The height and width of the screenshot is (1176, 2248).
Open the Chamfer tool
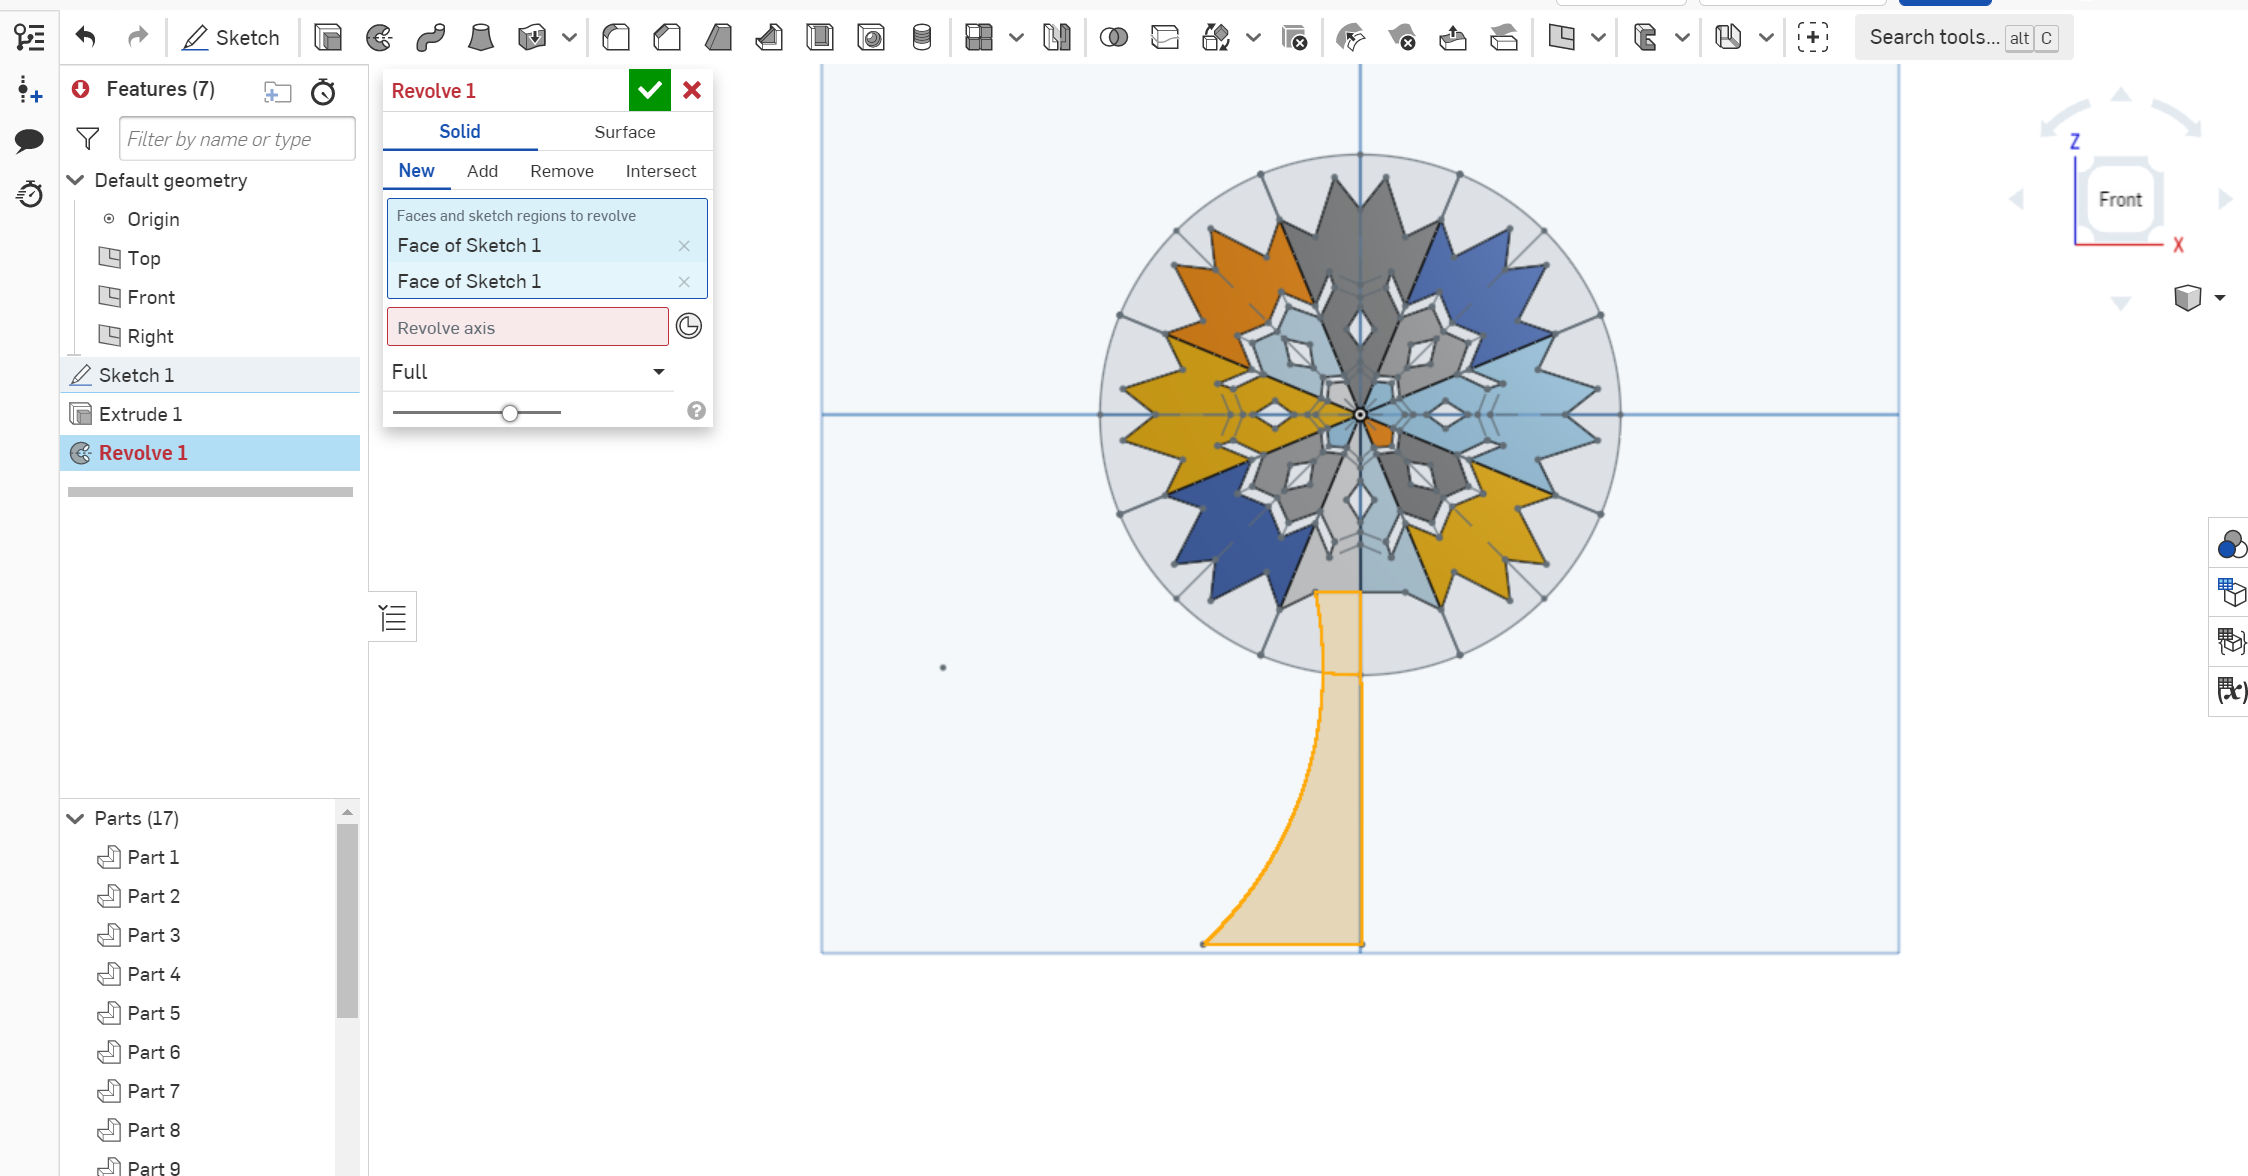coord(667,37)
